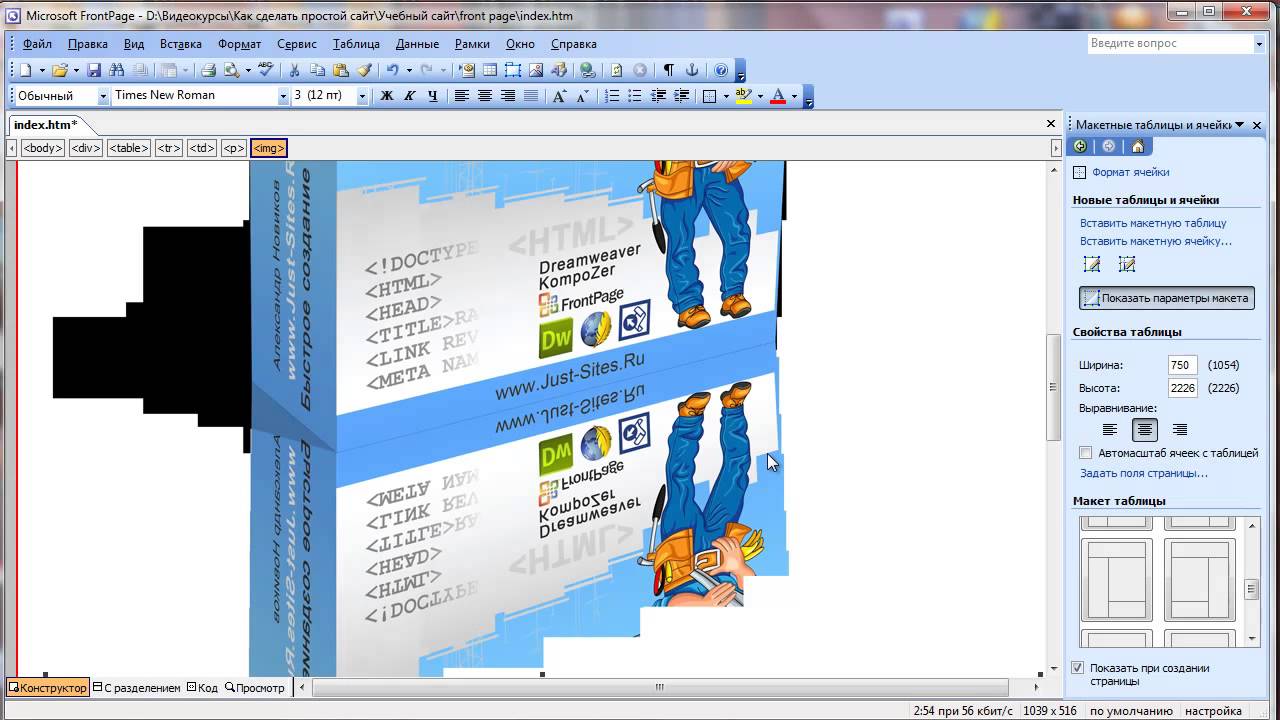
Task: Switch to the Код view tab
Action: click(202, 688)
